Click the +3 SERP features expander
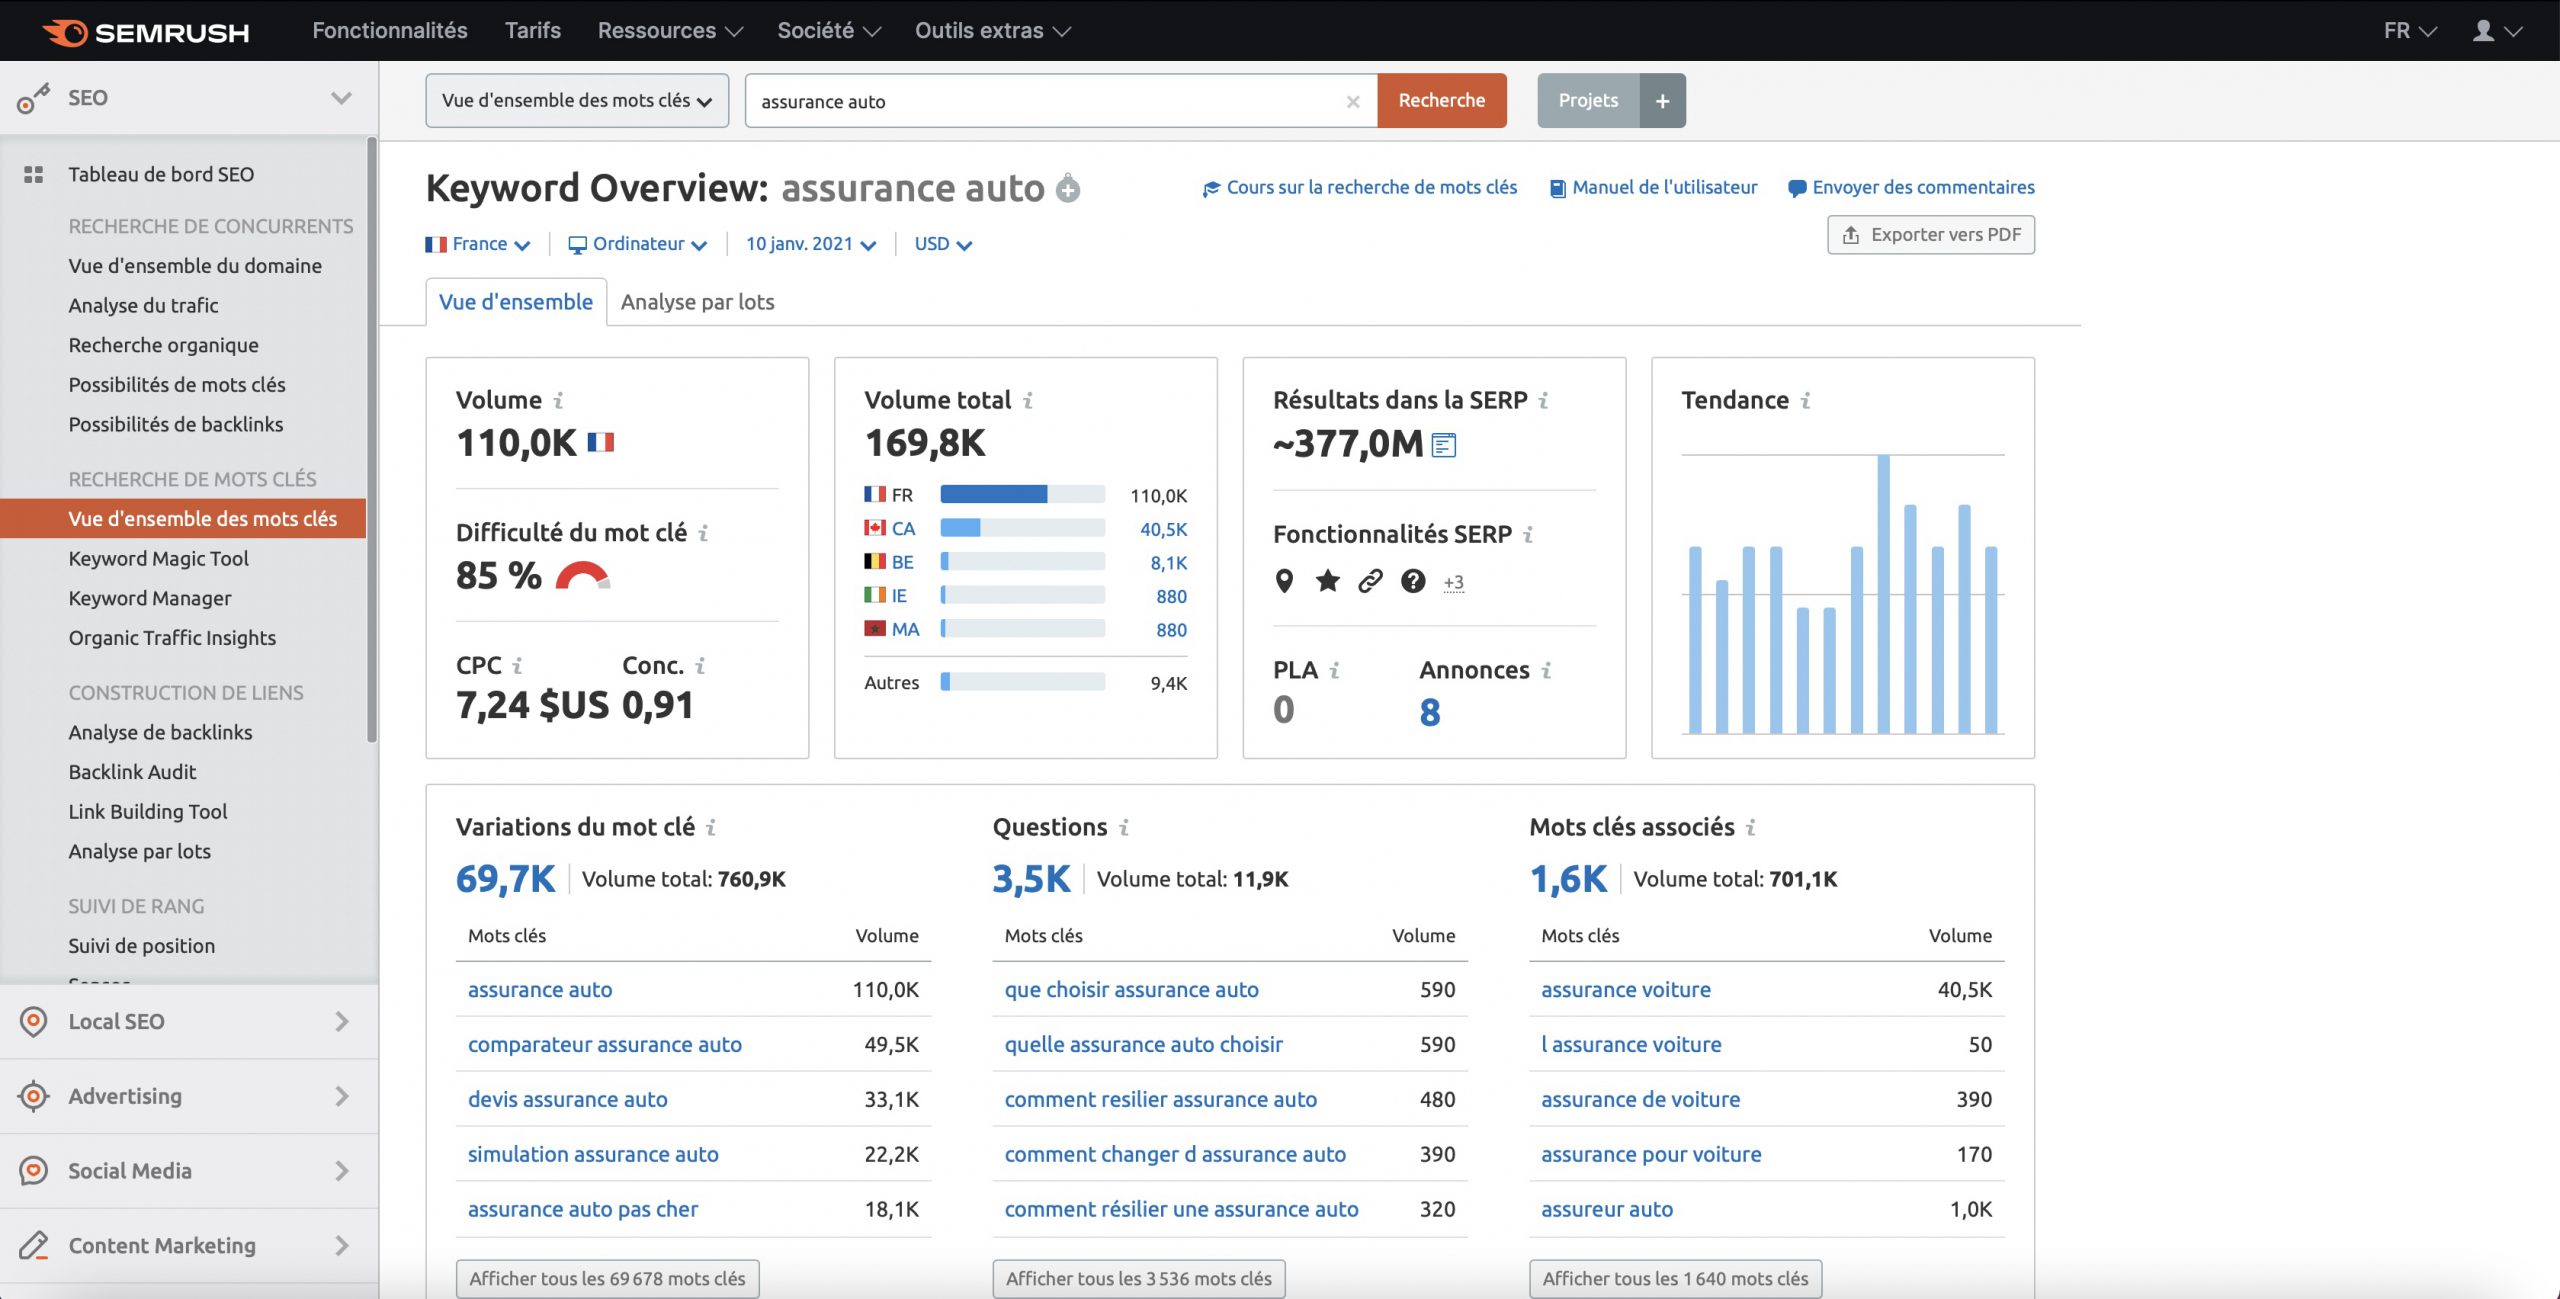The image size is (2560, 1299). (1452, 580)
